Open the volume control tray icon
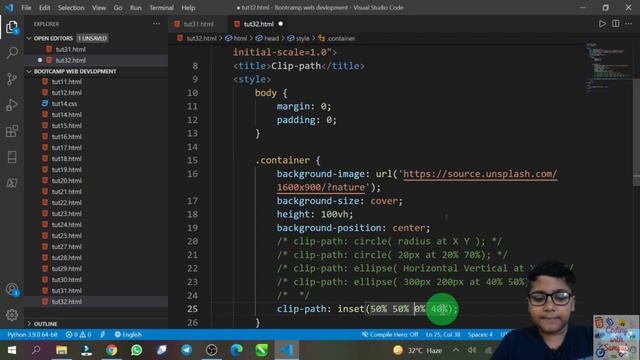The width and height of the screenshot is (640, 360). click(472, 350)
